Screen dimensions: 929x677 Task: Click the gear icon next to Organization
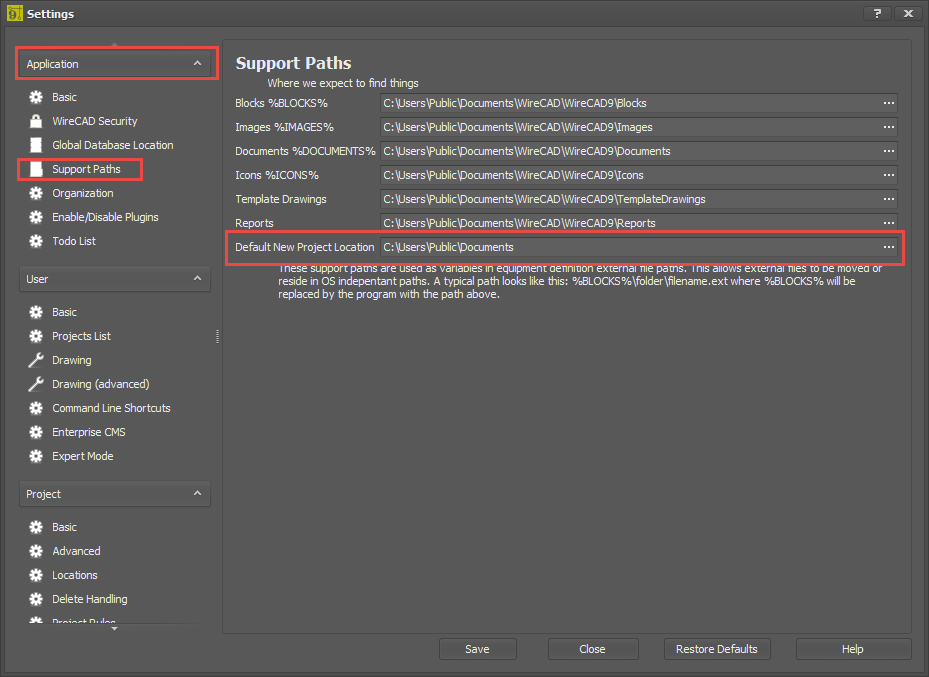tap(36, 193)
